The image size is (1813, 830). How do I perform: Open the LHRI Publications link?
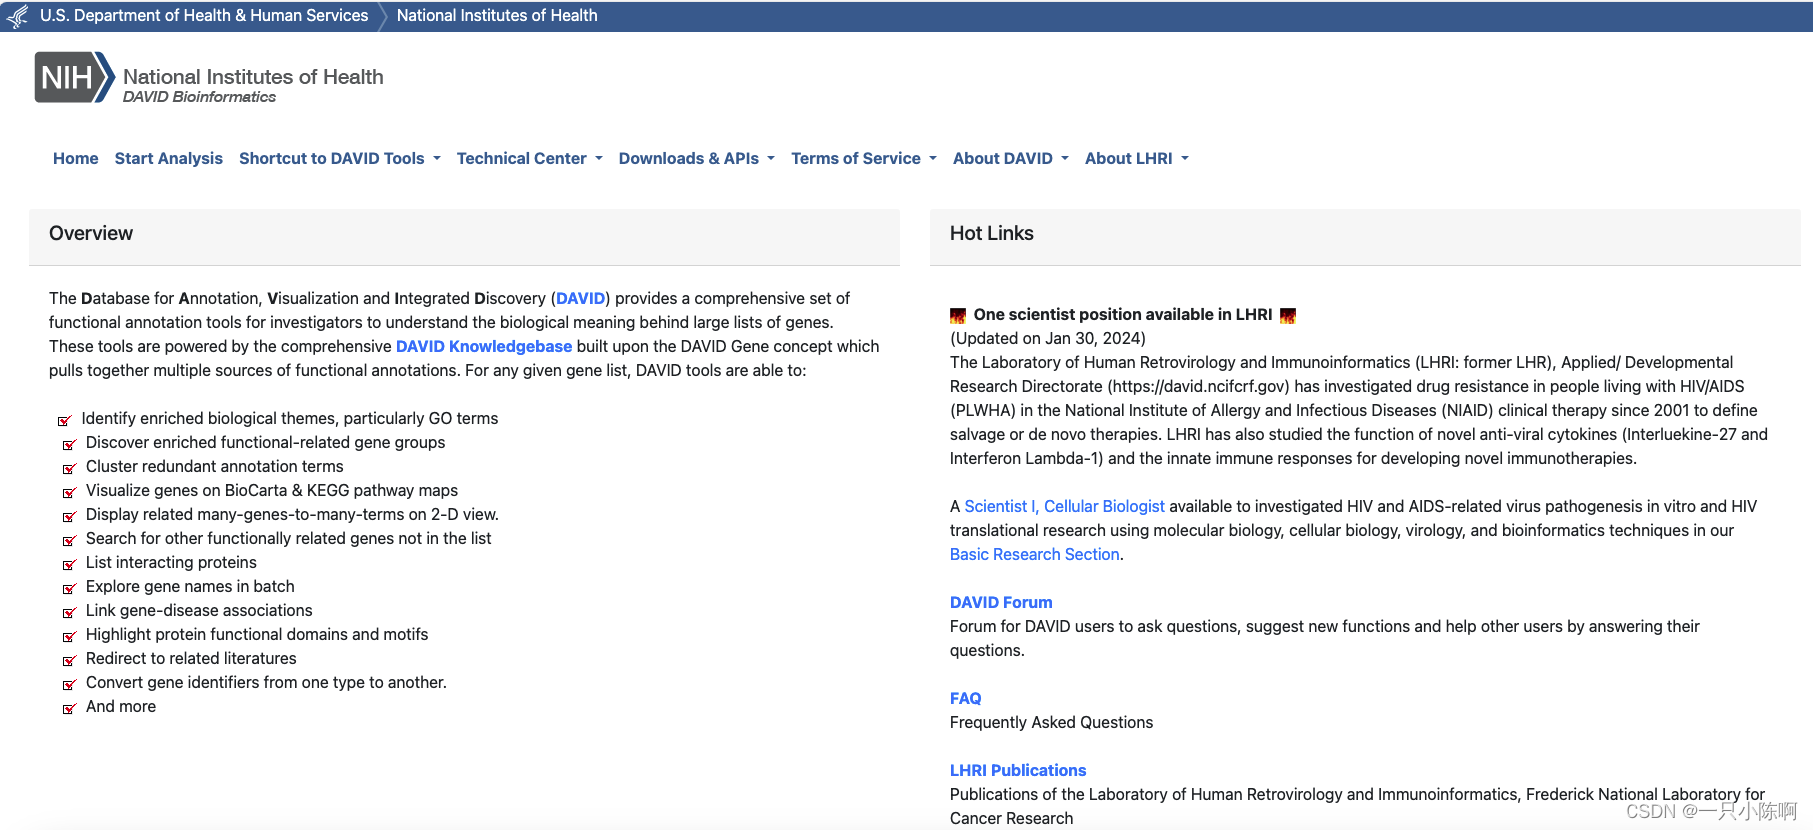pos(1018,770)
